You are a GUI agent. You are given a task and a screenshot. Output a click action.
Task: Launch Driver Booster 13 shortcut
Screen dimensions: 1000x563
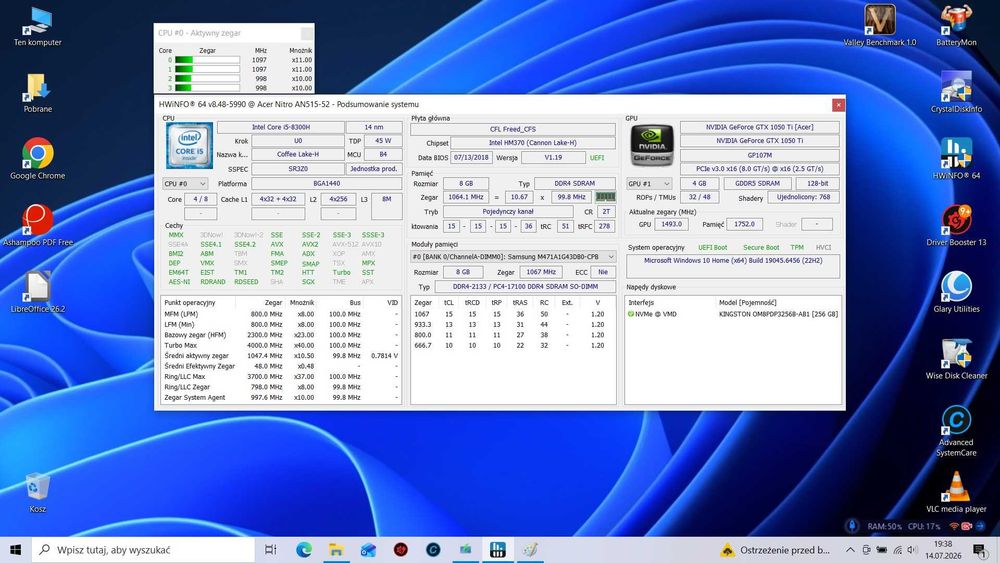[956, 225]
